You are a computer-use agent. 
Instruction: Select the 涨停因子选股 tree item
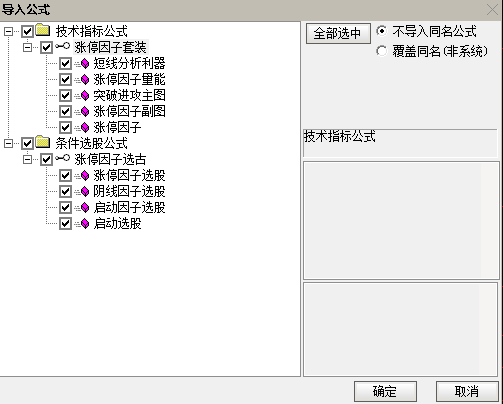pyautogui.click(x=129, y=175)
